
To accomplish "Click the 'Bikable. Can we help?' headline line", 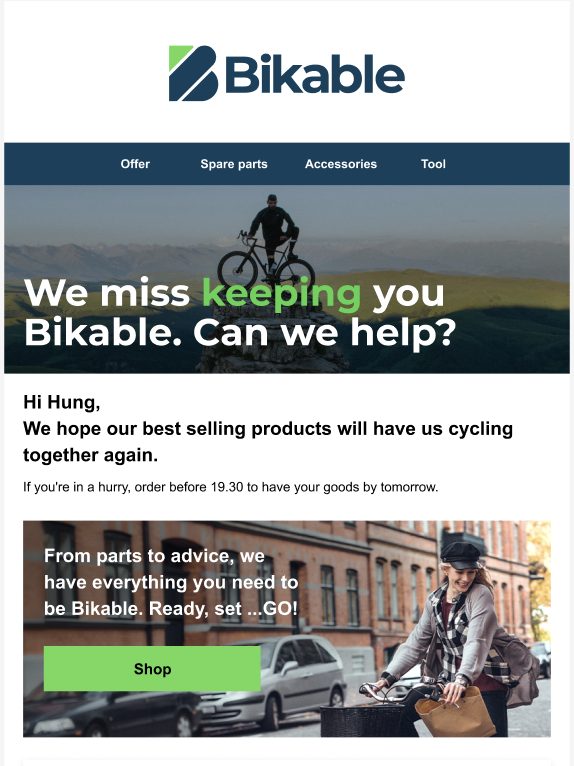I will pyautogui.click(x=240, y=333).
